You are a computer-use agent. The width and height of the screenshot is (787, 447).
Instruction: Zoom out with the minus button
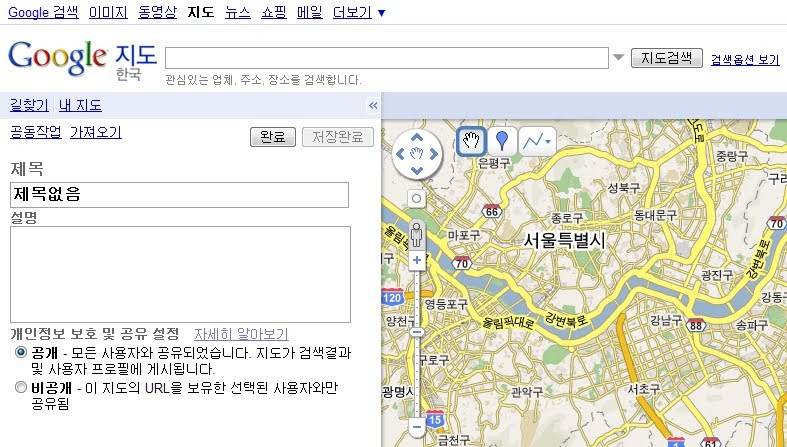click(x=417, y=427)
